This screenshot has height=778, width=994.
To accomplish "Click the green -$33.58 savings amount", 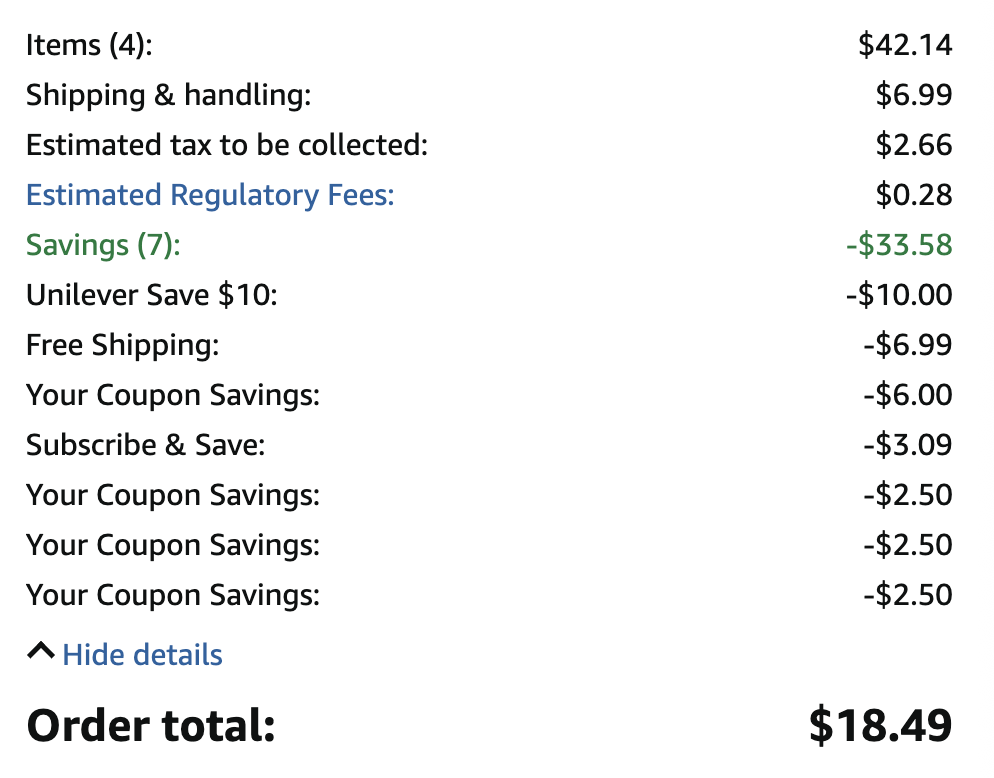I will pos(899,245).
